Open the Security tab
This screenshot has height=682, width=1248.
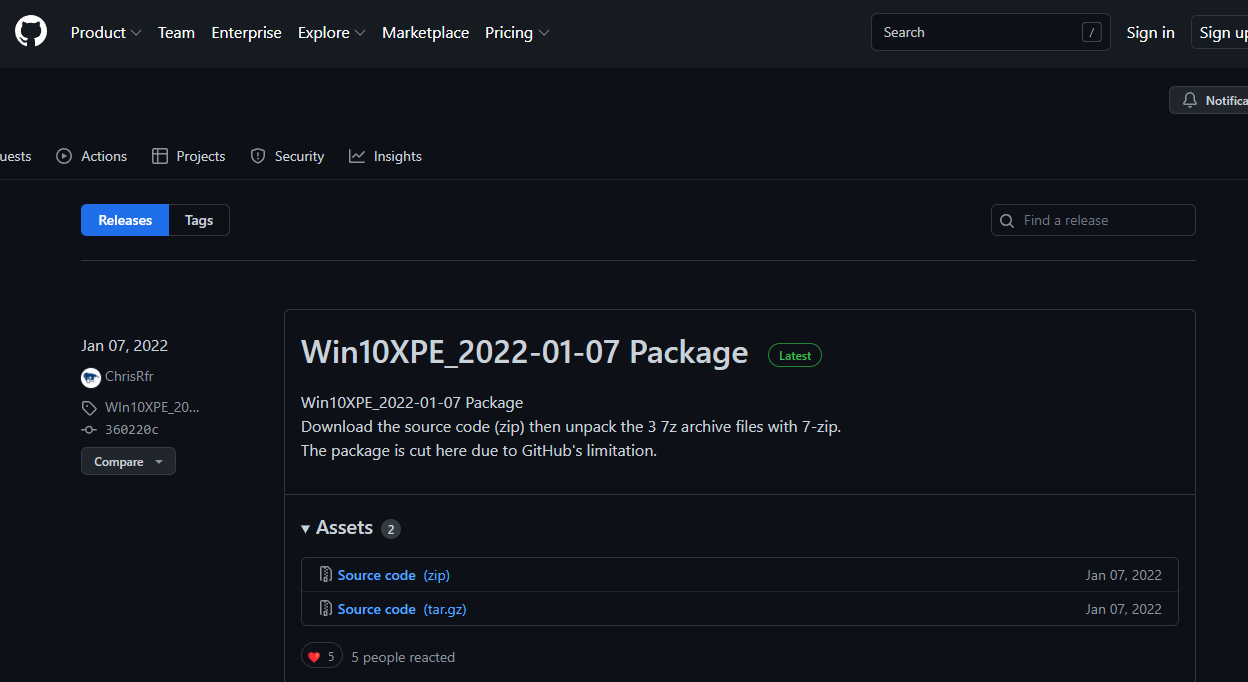tap(287, 156)
